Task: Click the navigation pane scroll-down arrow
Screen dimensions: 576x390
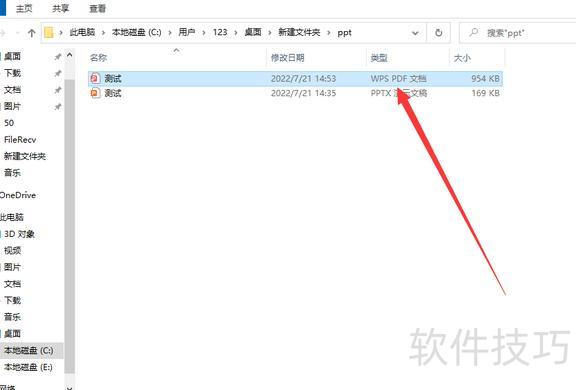Action: (70, 387)
